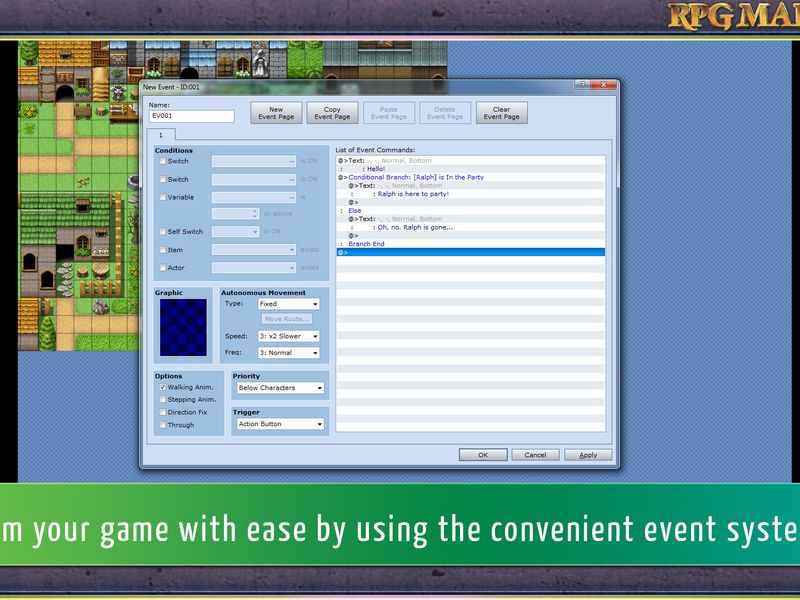This screenshot has width=800, height=600.
Task: Select the Else command line
Action: [x=471, y=211]
